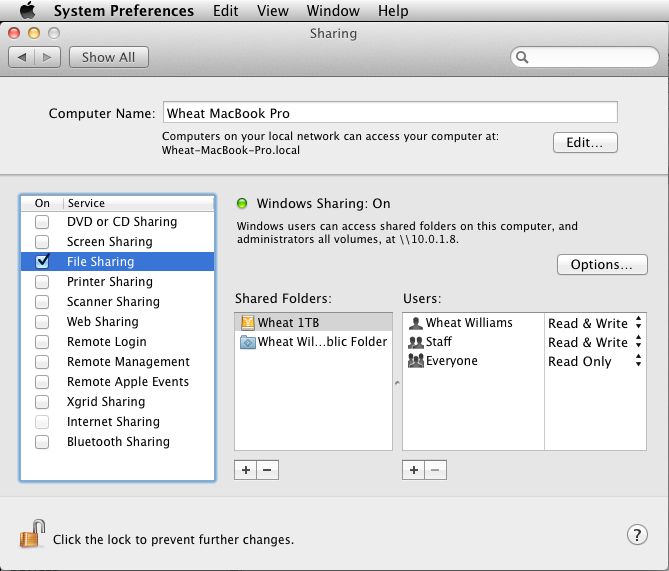
Task: Click the Everyone group icon
Action: click(x=416, y=361)
